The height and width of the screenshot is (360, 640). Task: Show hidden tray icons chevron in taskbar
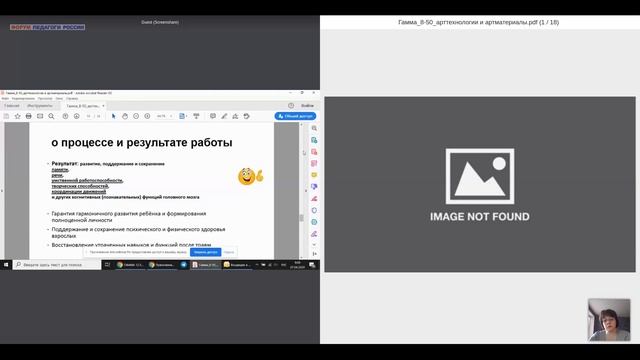(257, 265)
